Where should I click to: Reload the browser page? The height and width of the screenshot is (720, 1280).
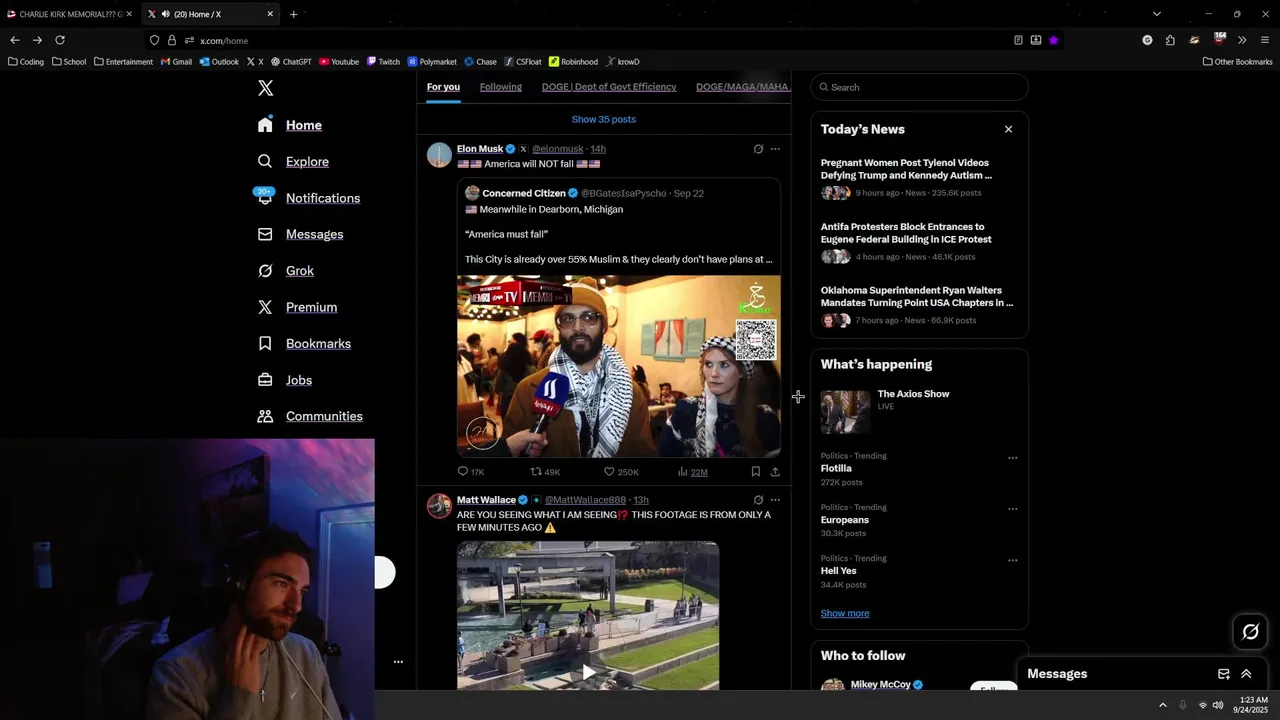(60, 40)
